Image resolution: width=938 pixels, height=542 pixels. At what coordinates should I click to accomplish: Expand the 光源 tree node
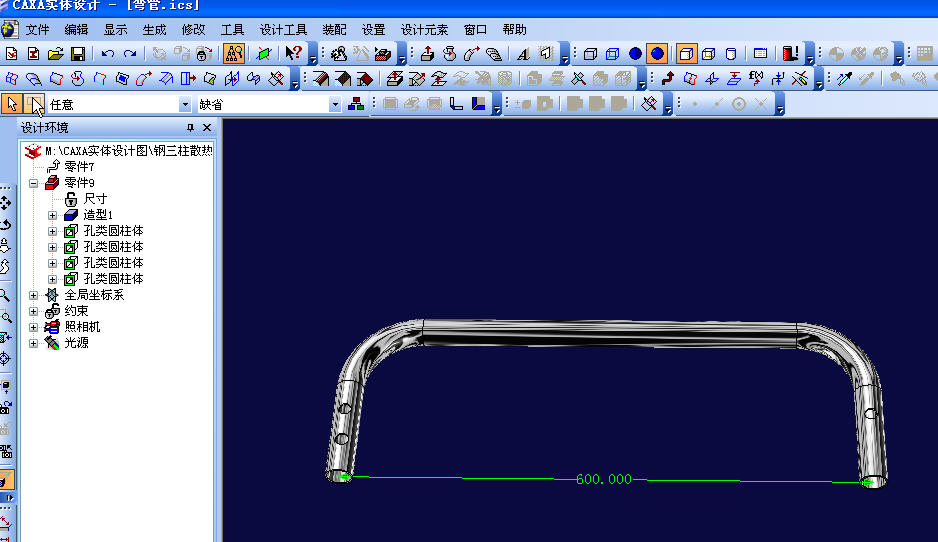34,343
